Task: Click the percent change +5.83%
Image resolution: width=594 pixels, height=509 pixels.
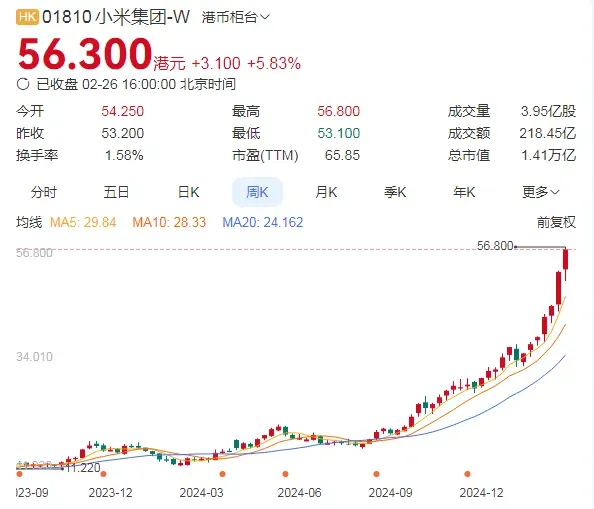Action: [x=274, y=63]
